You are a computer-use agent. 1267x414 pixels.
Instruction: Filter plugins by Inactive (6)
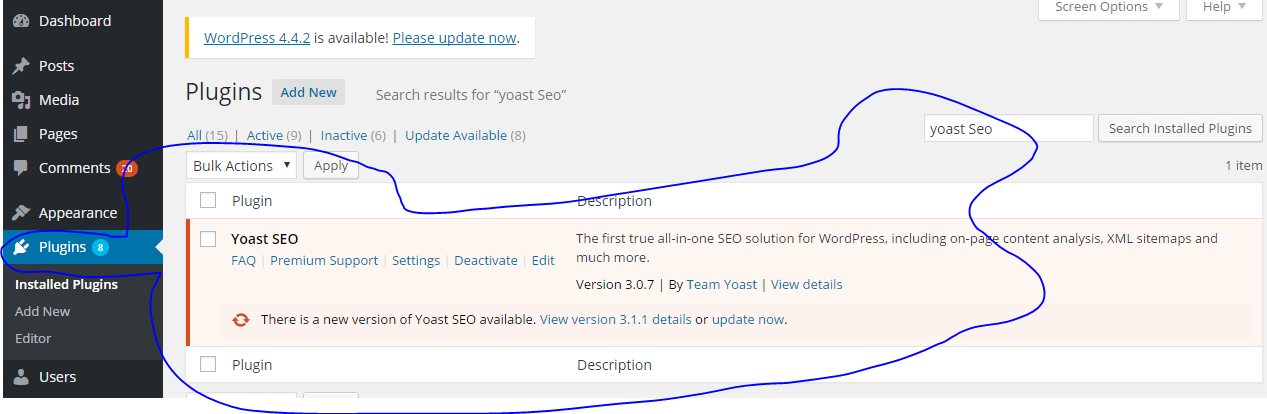(x=353, y=135)
